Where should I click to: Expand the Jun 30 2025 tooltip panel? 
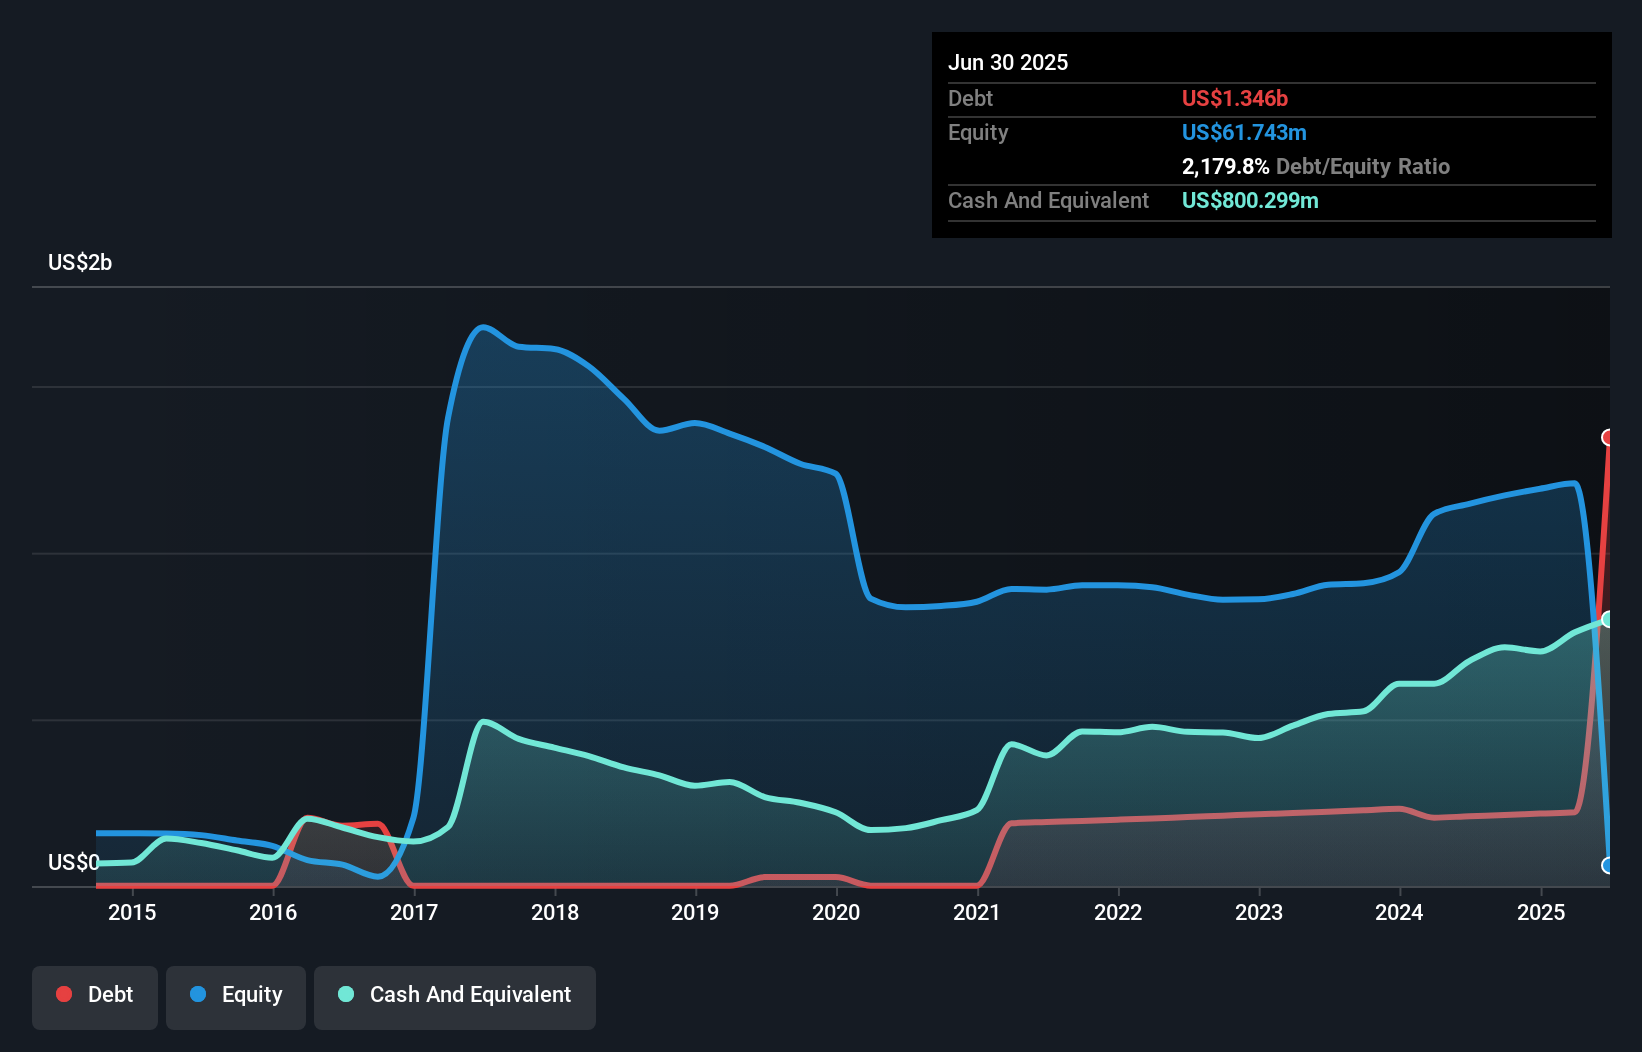pos(1009,62)
